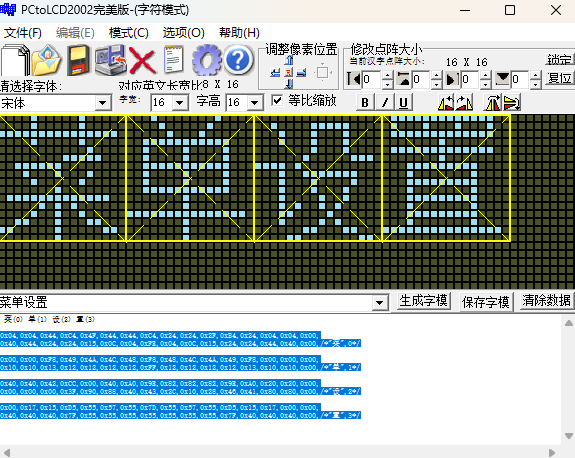The height and width of the screenshot is (458, 575).
Task: Open the notepad text icon
Action: [x=174, y=59]
